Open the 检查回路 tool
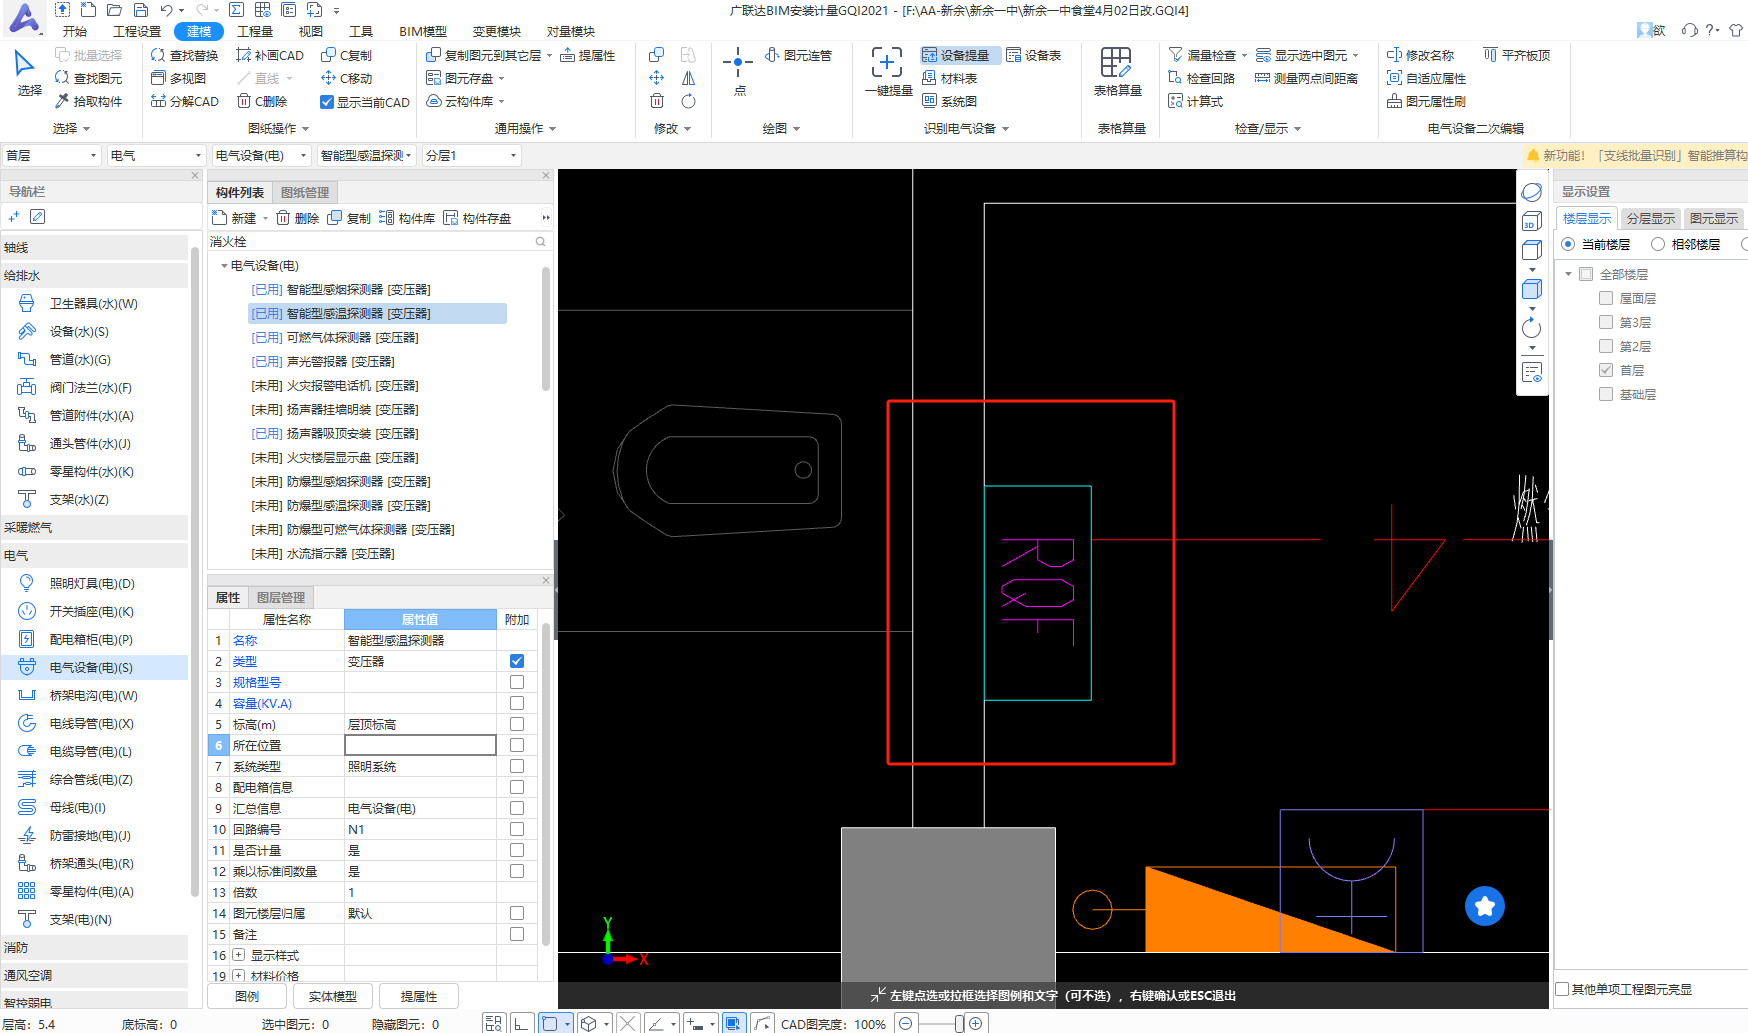Viewport: 1748px width, 1033px height. 1201,78
